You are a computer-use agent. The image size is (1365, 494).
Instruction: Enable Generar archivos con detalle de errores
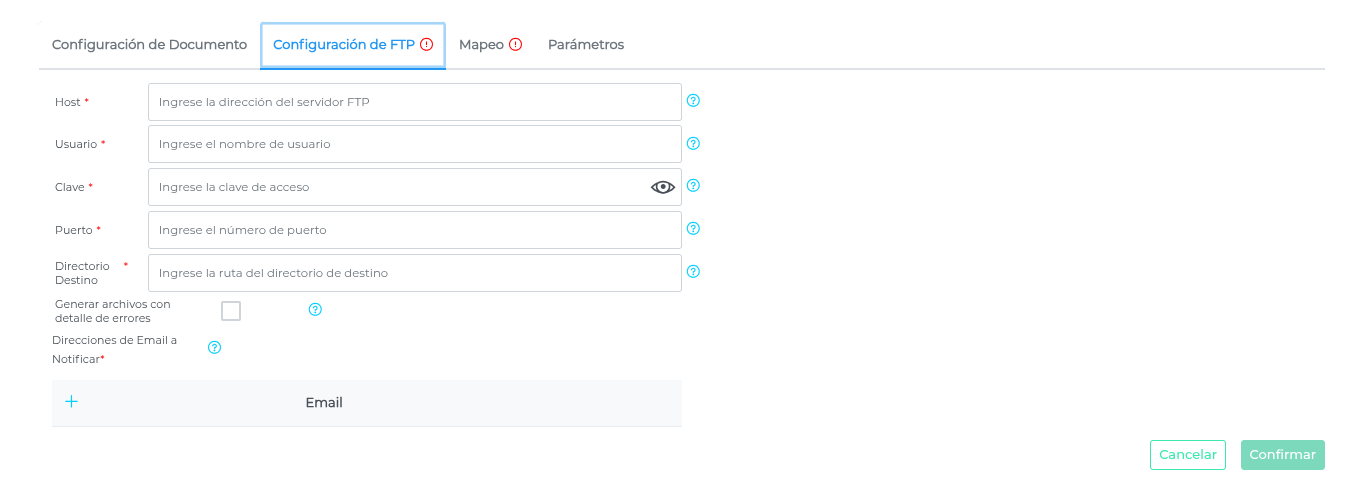click(x=231, y=311)
